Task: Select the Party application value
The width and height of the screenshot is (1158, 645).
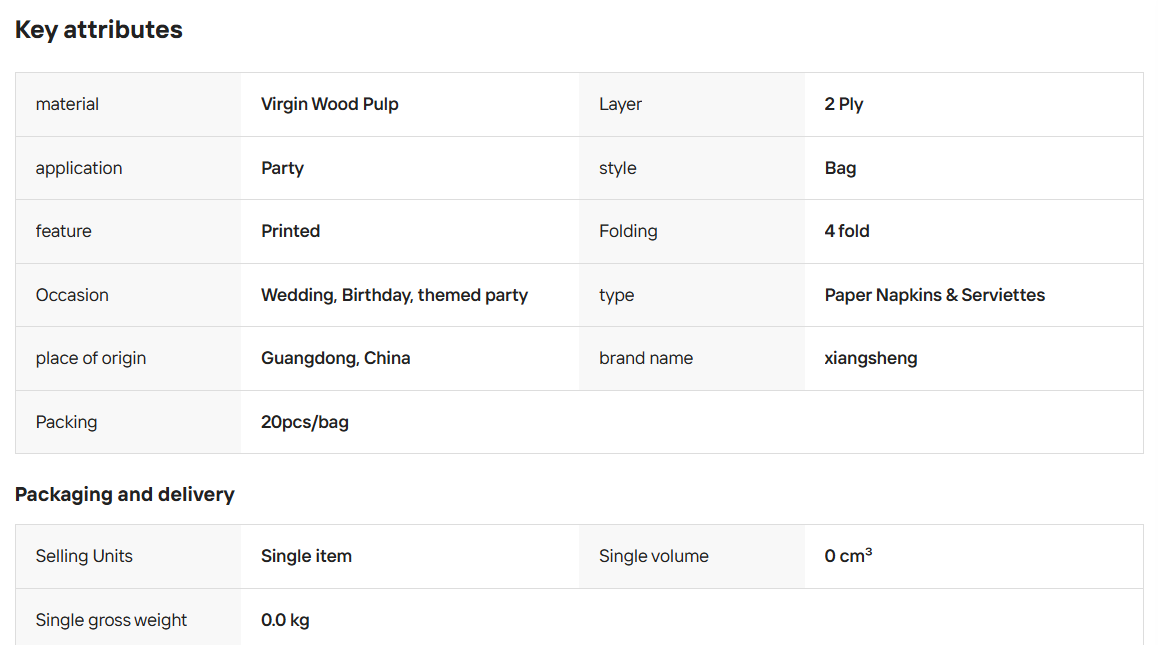Action: 282,168
